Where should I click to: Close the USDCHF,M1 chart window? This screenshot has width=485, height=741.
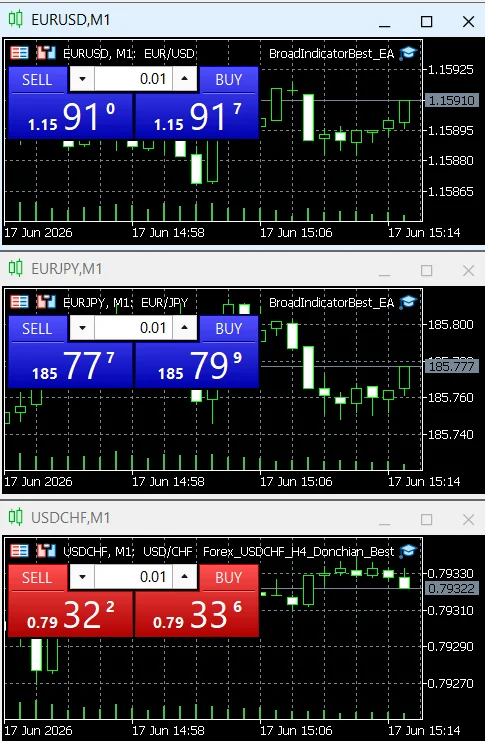coord(468,519)
